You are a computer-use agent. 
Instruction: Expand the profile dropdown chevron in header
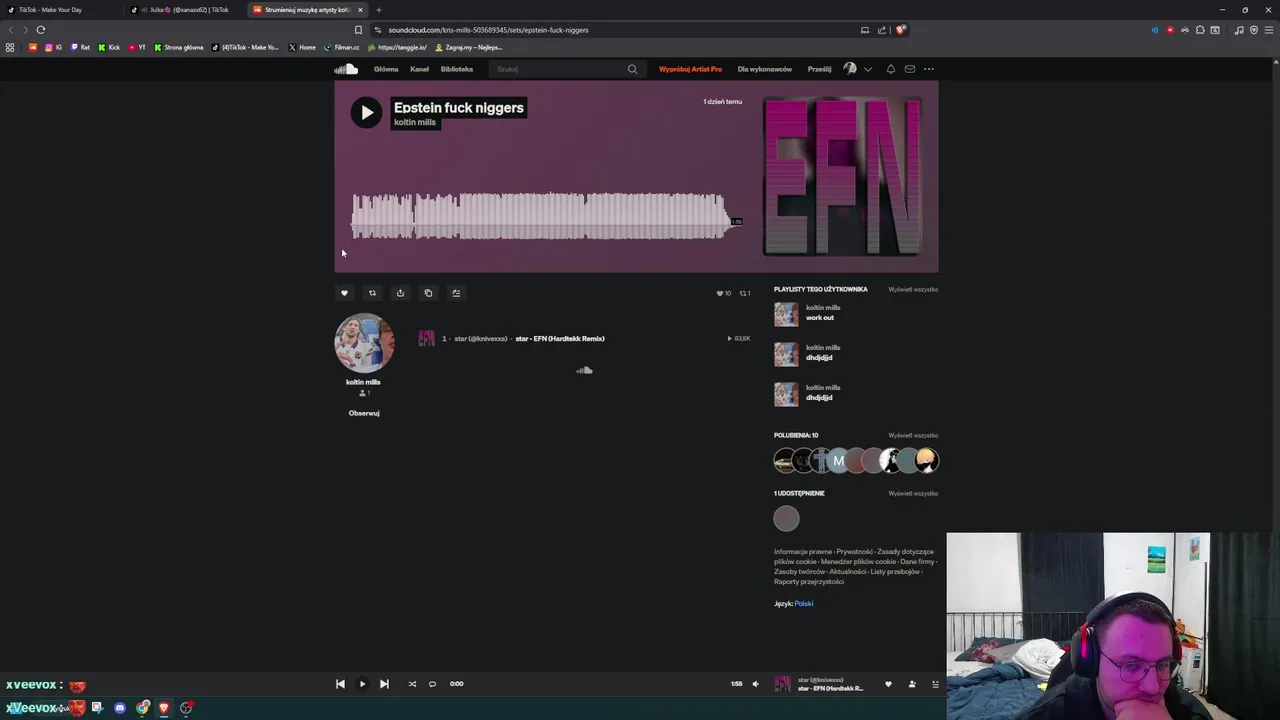[867, 69]
